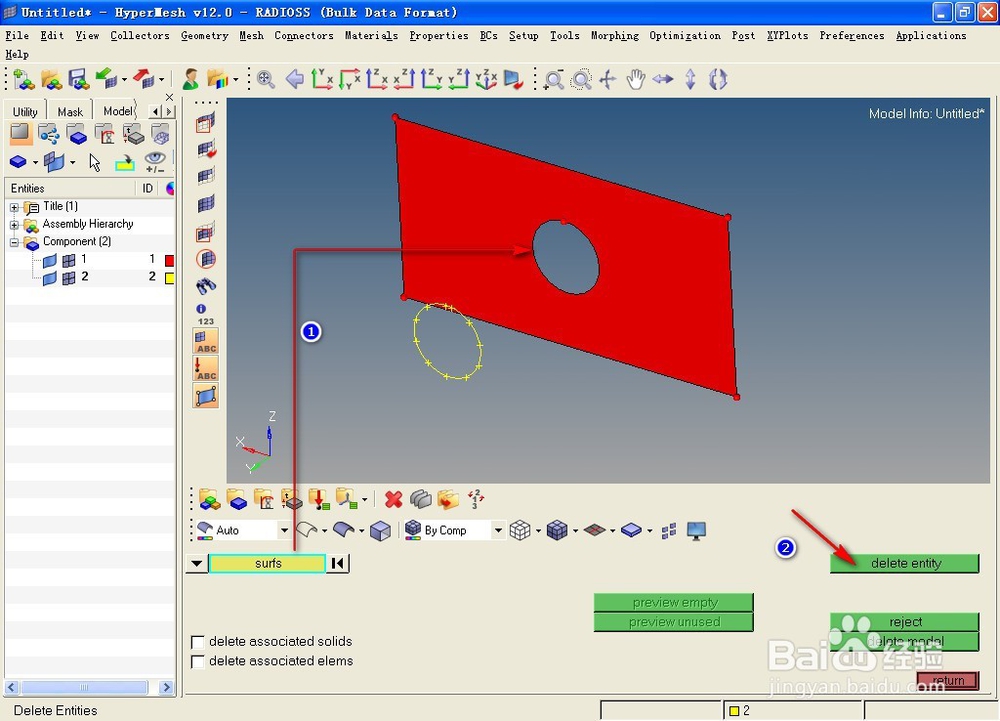Image resolution: width=1000 pixels, height=721 pixels.
Task: Click the circle zoom magnifier icon
Action: [x=581, y=79]
